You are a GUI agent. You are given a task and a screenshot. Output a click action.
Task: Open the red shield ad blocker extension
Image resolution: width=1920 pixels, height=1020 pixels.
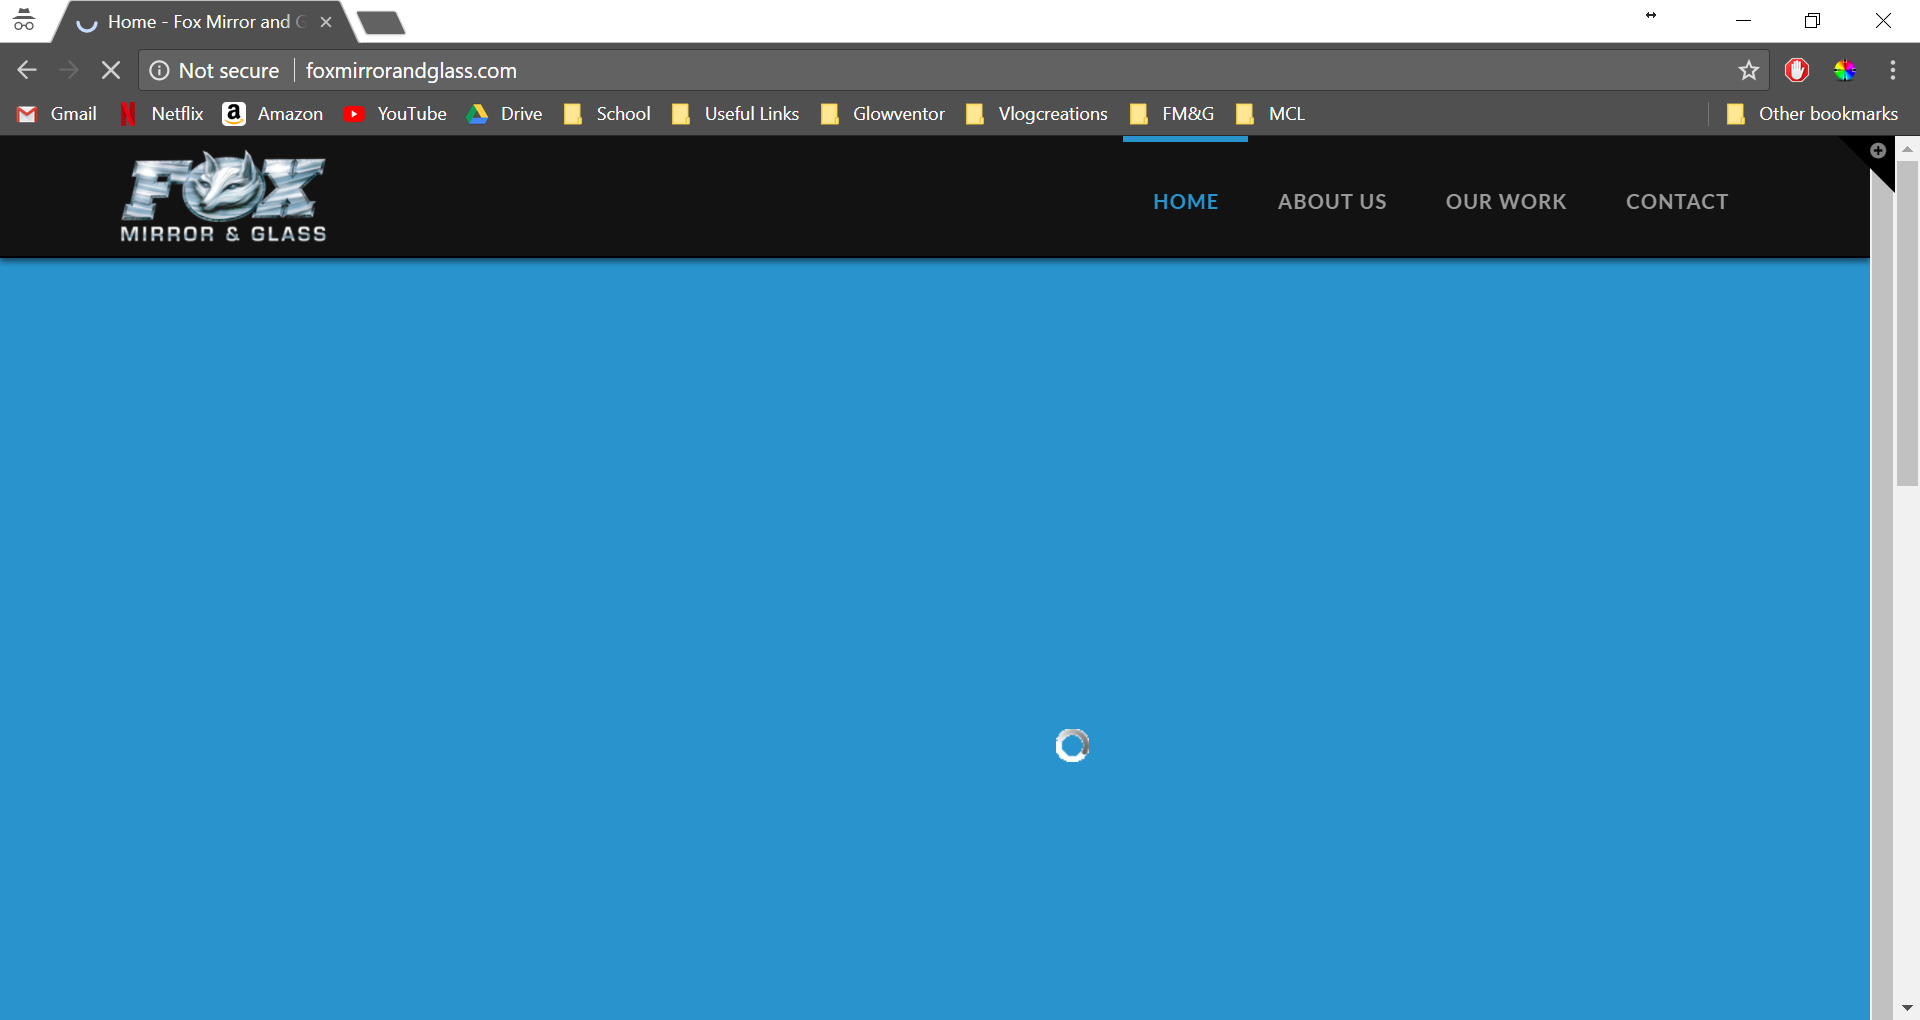coord(1797,70)
